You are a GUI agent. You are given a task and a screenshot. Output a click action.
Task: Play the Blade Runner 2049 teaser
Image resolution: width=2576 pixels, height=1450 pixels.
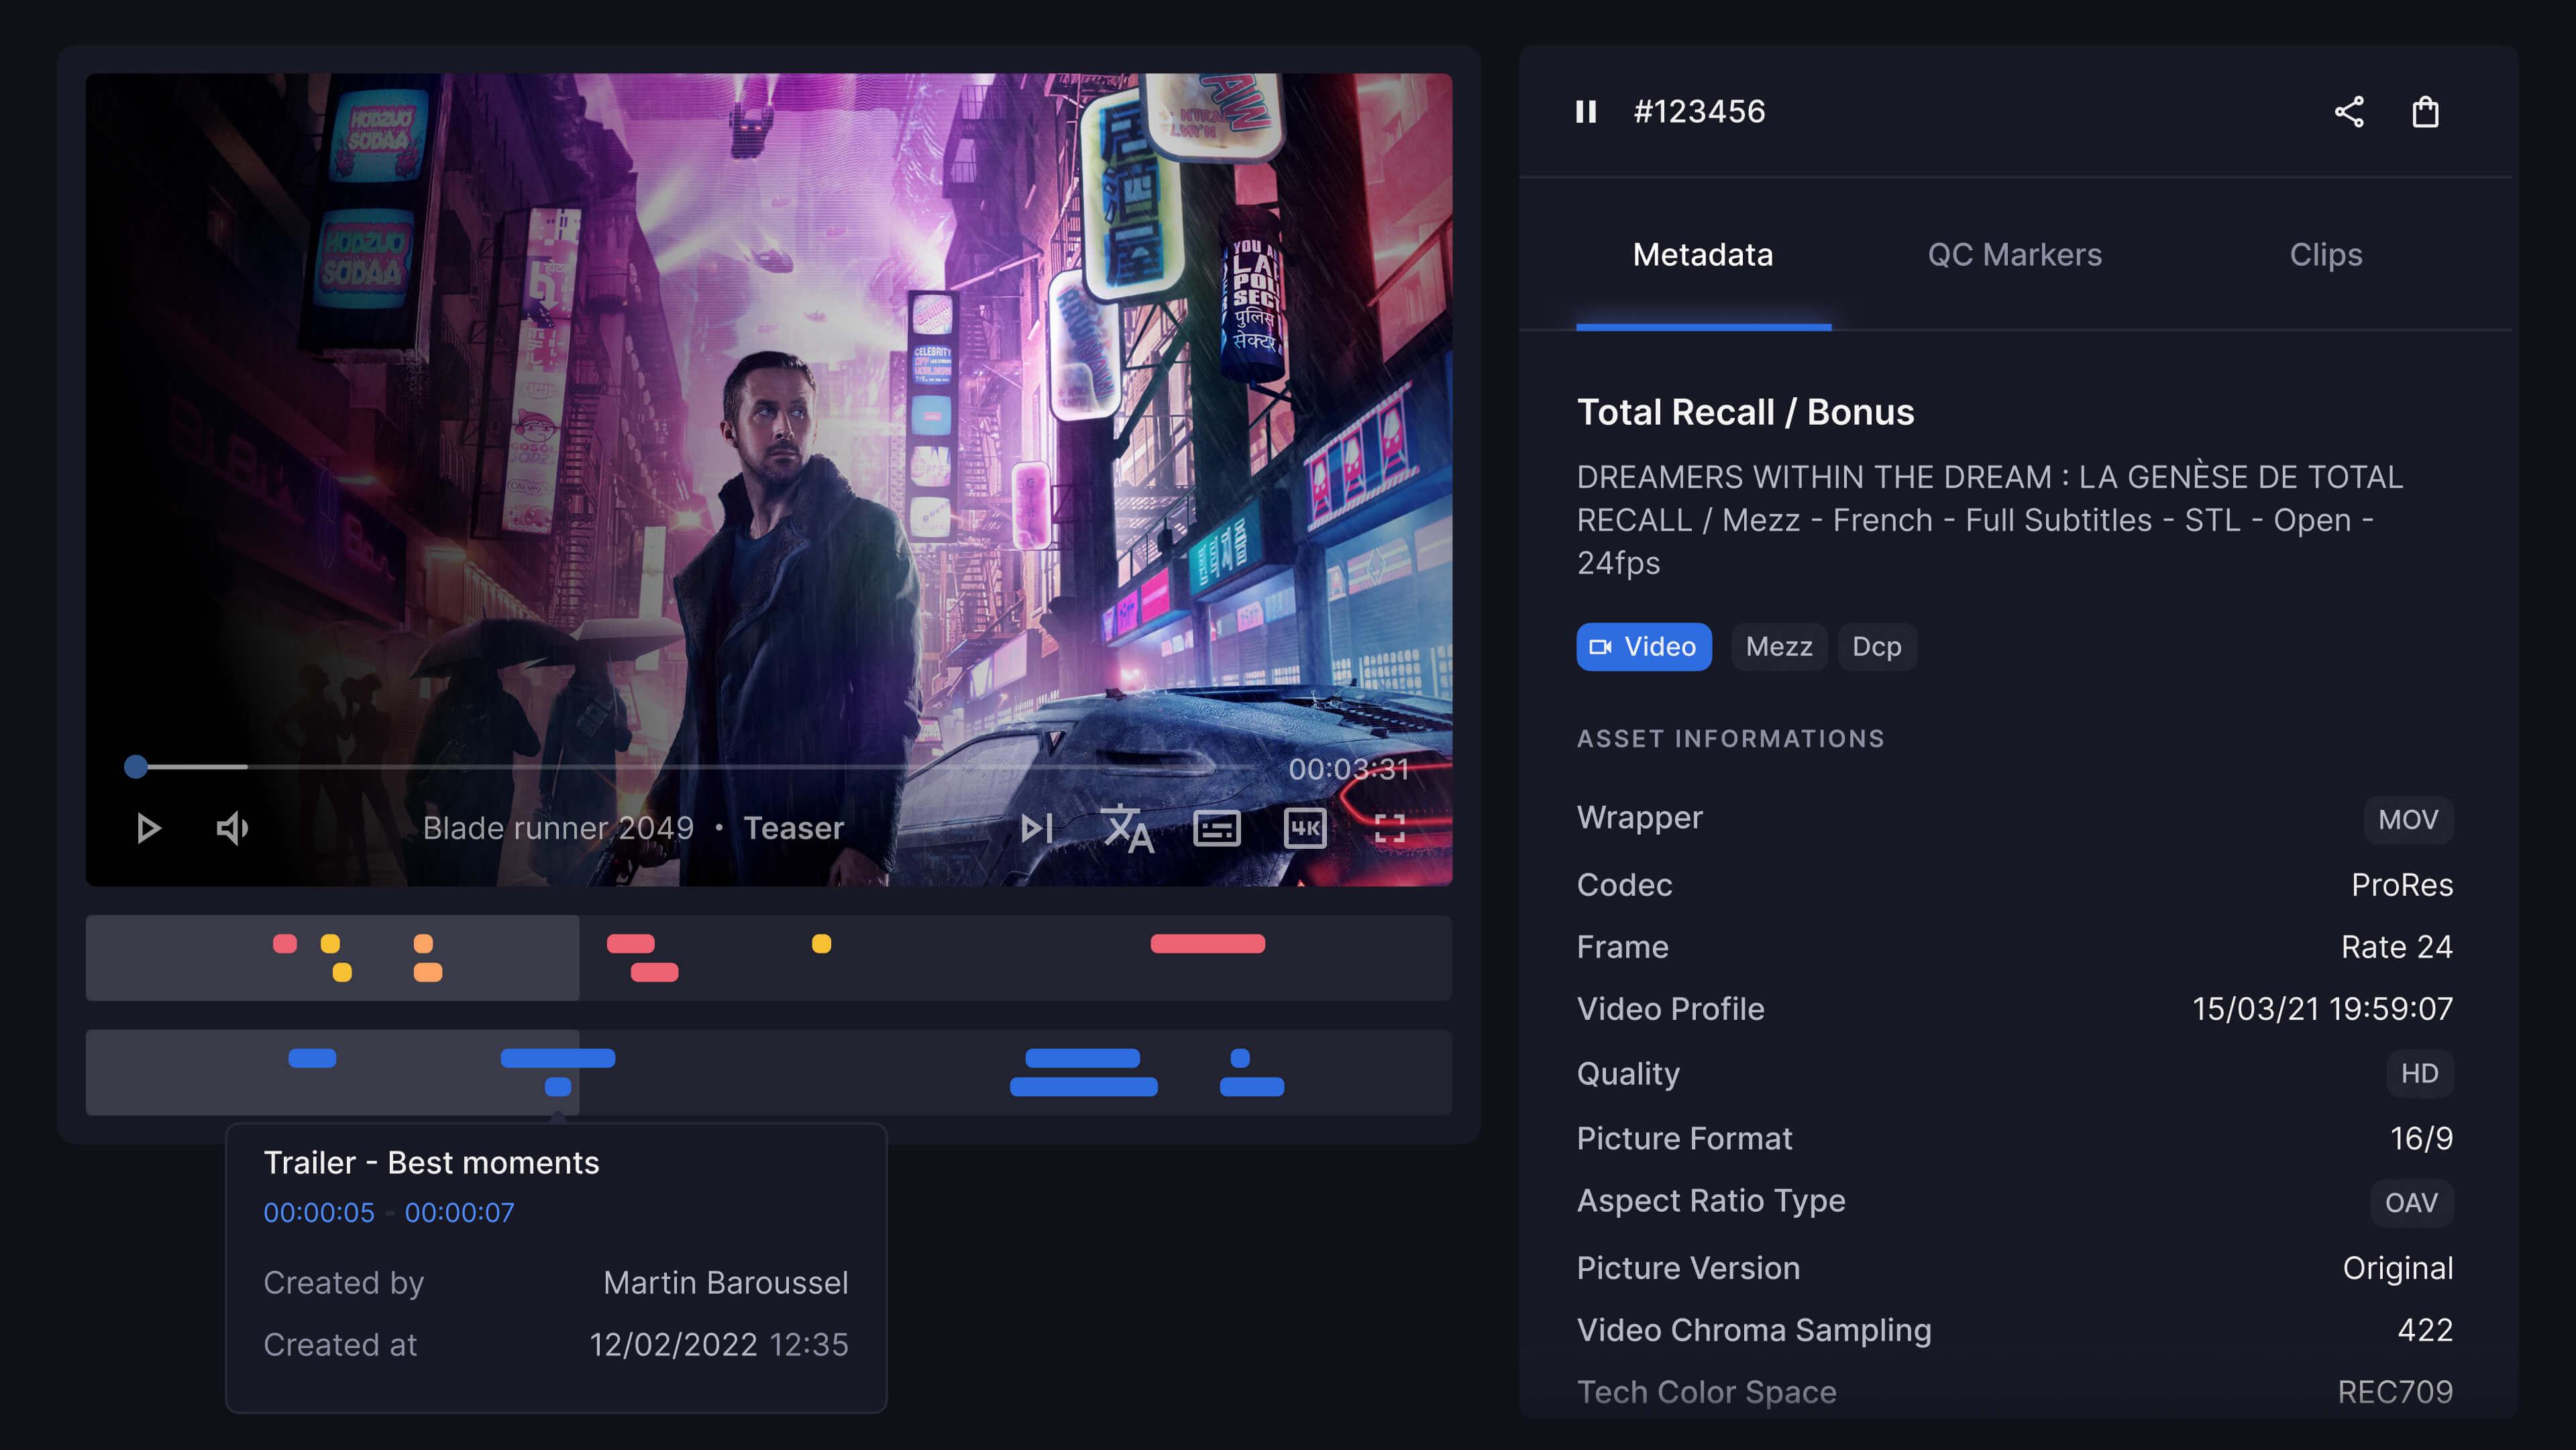(148, 828)
